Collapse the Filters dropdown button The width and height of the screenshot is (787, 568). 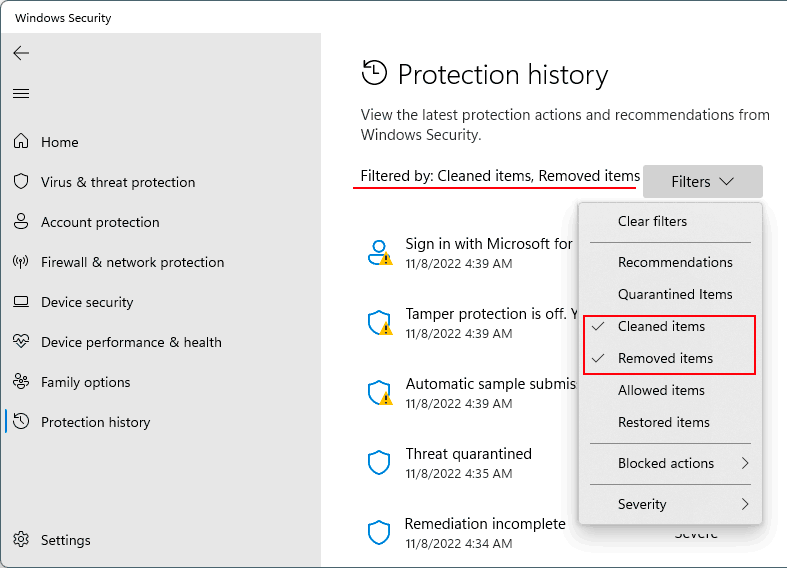(703, 182)
